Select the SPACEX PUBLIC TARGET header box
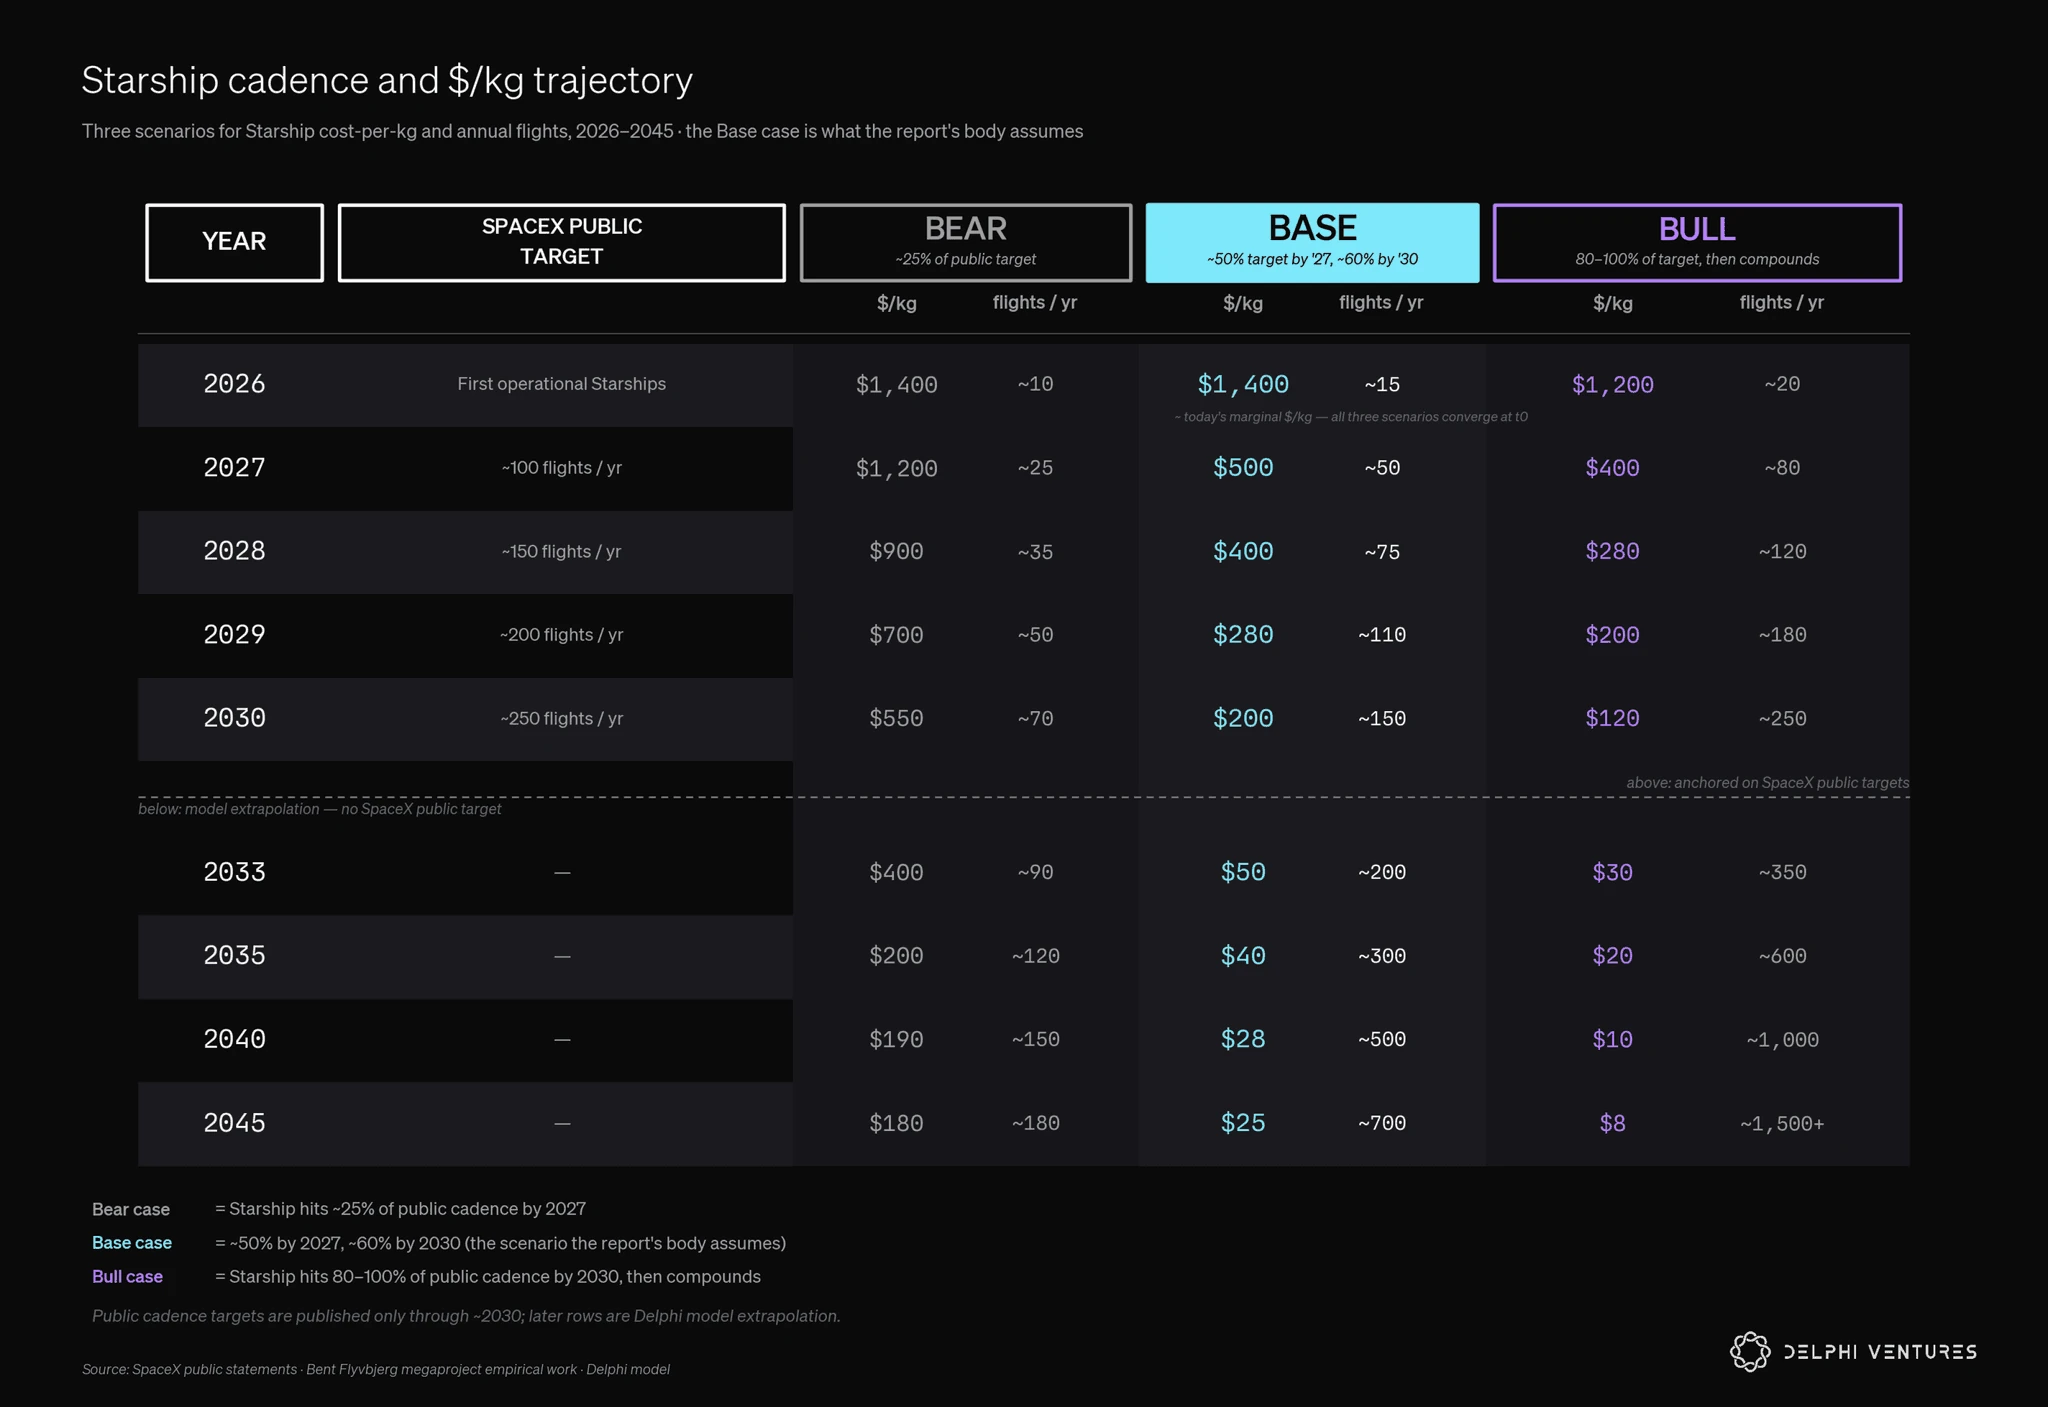2048x1407 pixels. [562, 243]
